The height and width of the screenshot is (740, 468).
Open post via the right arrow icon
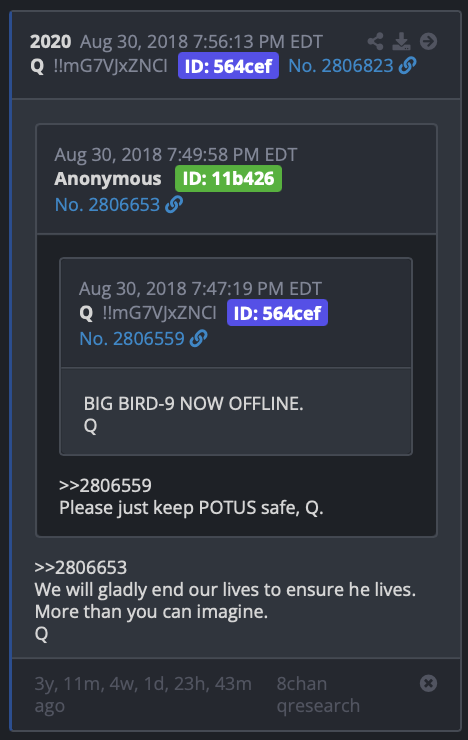(428, 42)
